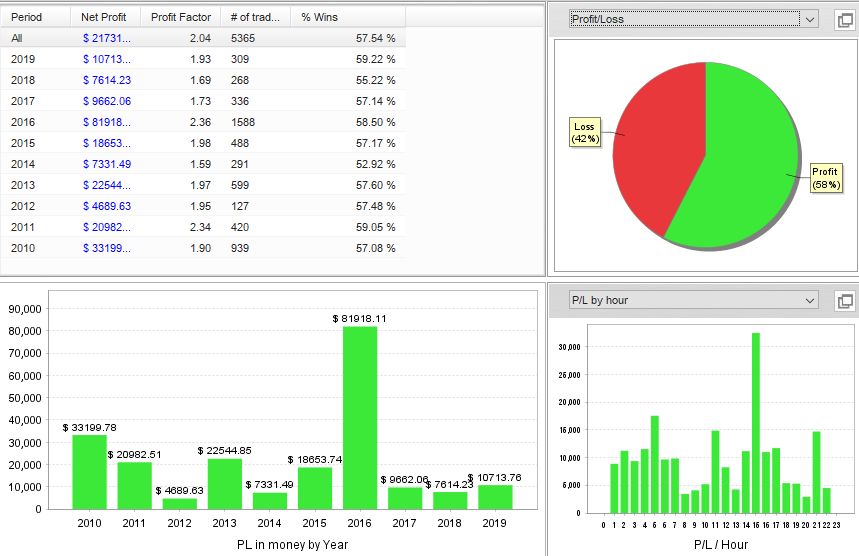Select the 2018 period row

[x=203, y=80]
